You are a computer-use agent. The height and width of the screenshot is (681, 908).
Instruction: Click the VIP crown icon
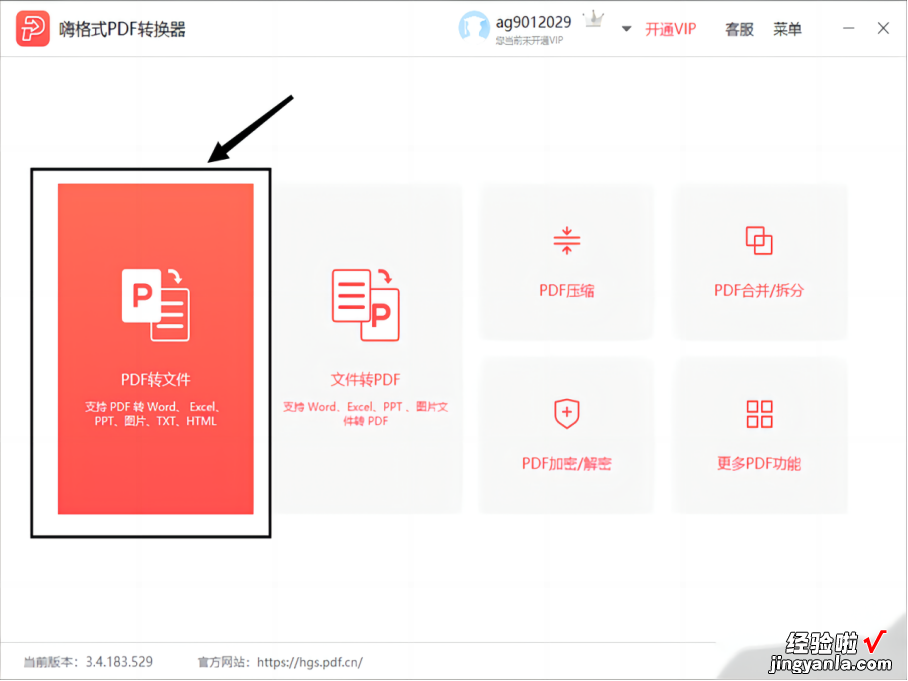pos(594,20)
